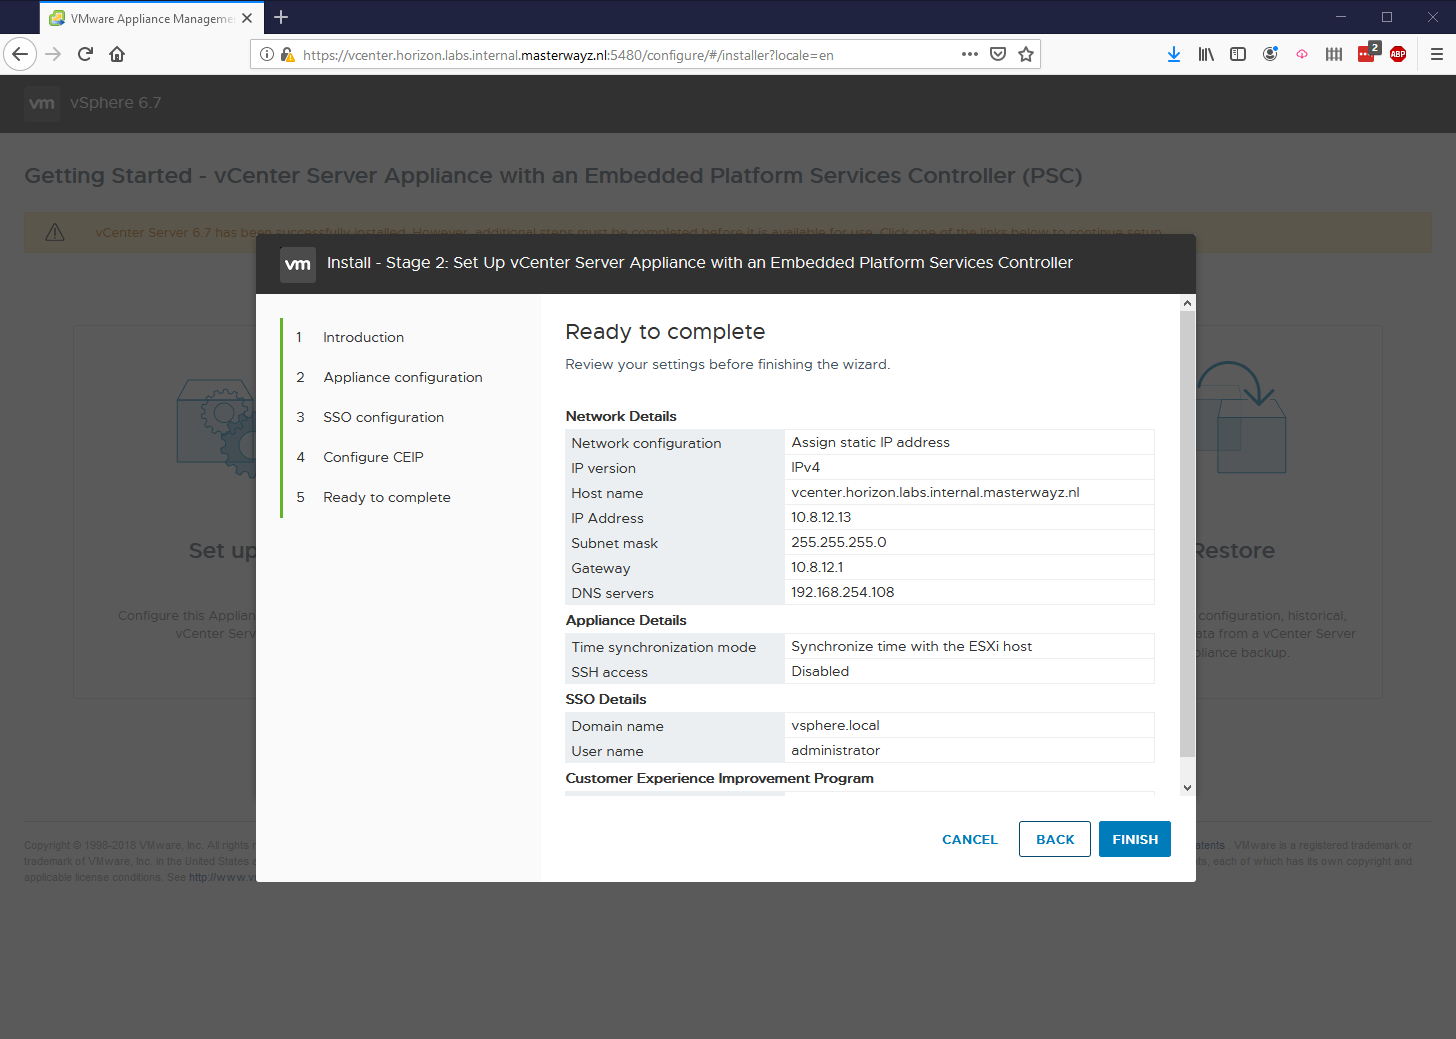Click the browser address bar URL

(568, 55)
